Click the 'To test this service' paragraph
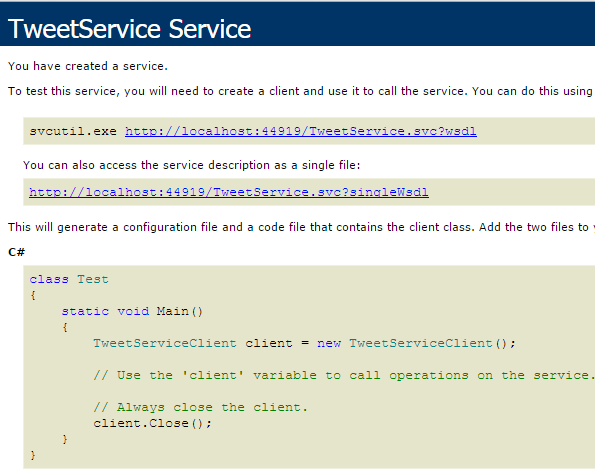 [x=300, y=91]
